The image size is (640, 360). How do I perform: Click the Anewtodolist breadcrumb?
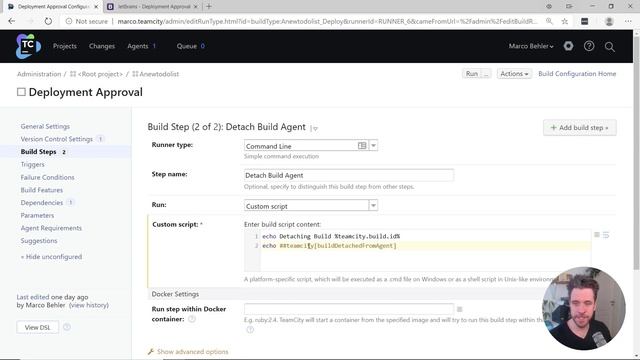[159, 74]
